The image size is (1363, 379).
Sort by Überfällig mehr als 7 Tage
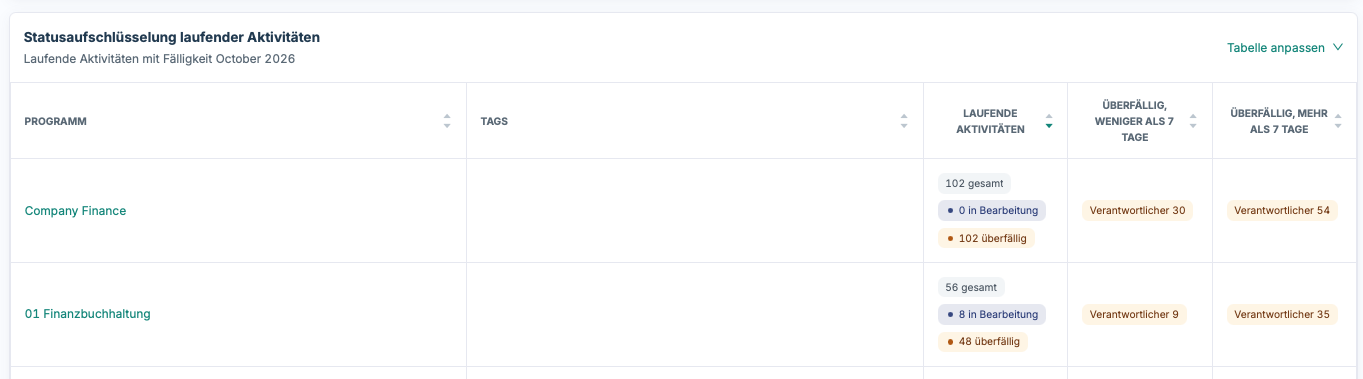click(x=1338, y=121)
